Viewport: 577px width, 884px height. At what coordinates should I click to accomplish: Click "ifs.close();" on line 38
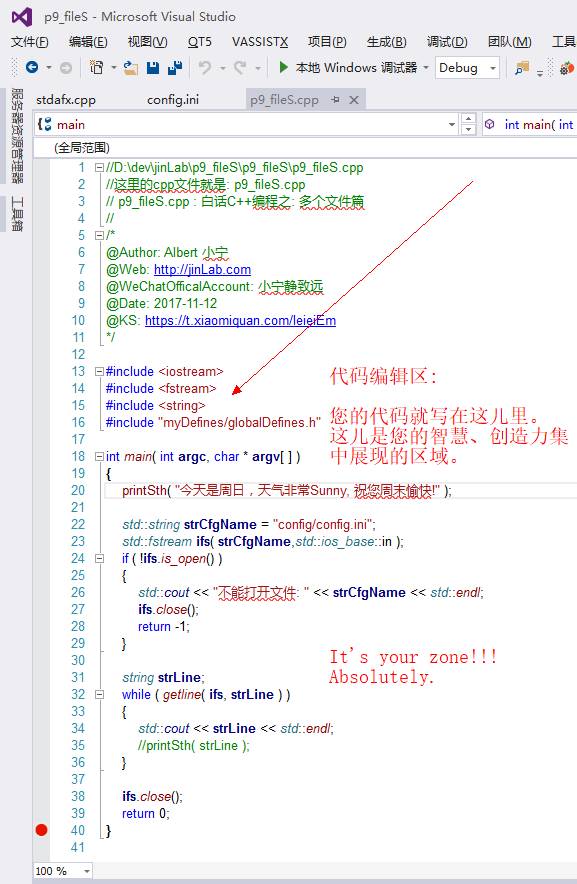coord(152,797)
